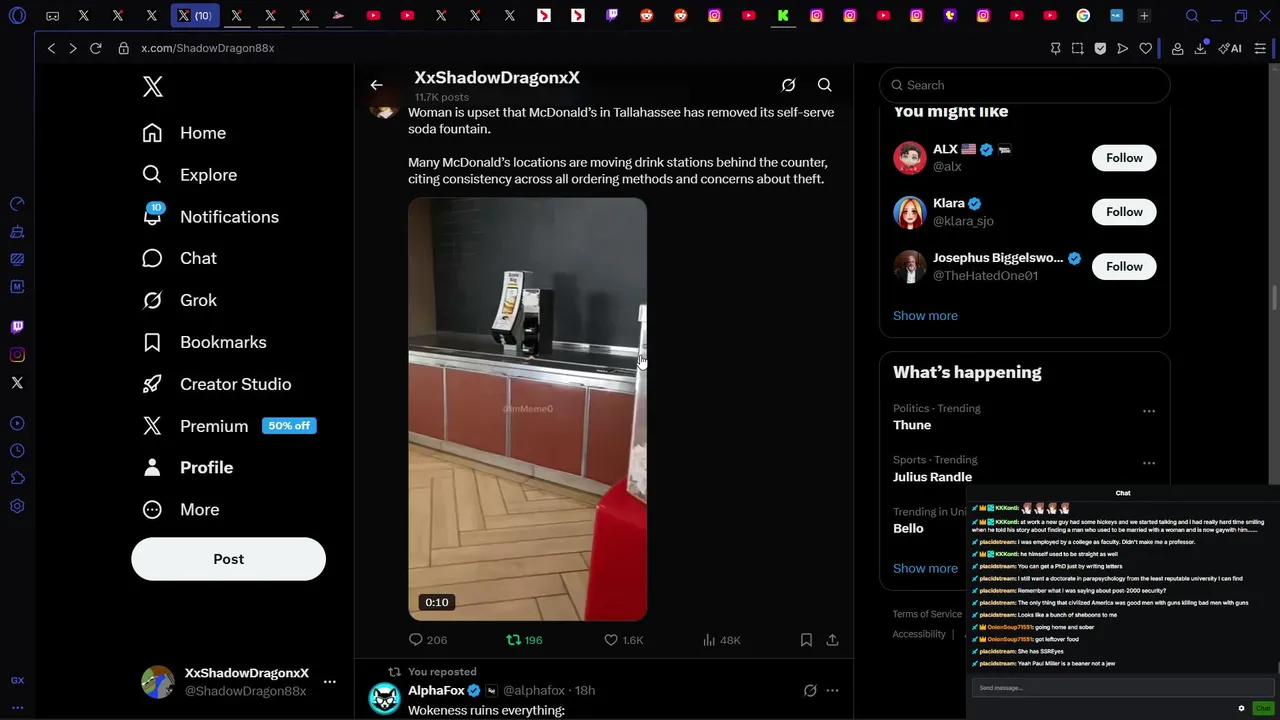1280x720 pixels.
Task: Open a new browser tab
Action: tap(1144, 16)
